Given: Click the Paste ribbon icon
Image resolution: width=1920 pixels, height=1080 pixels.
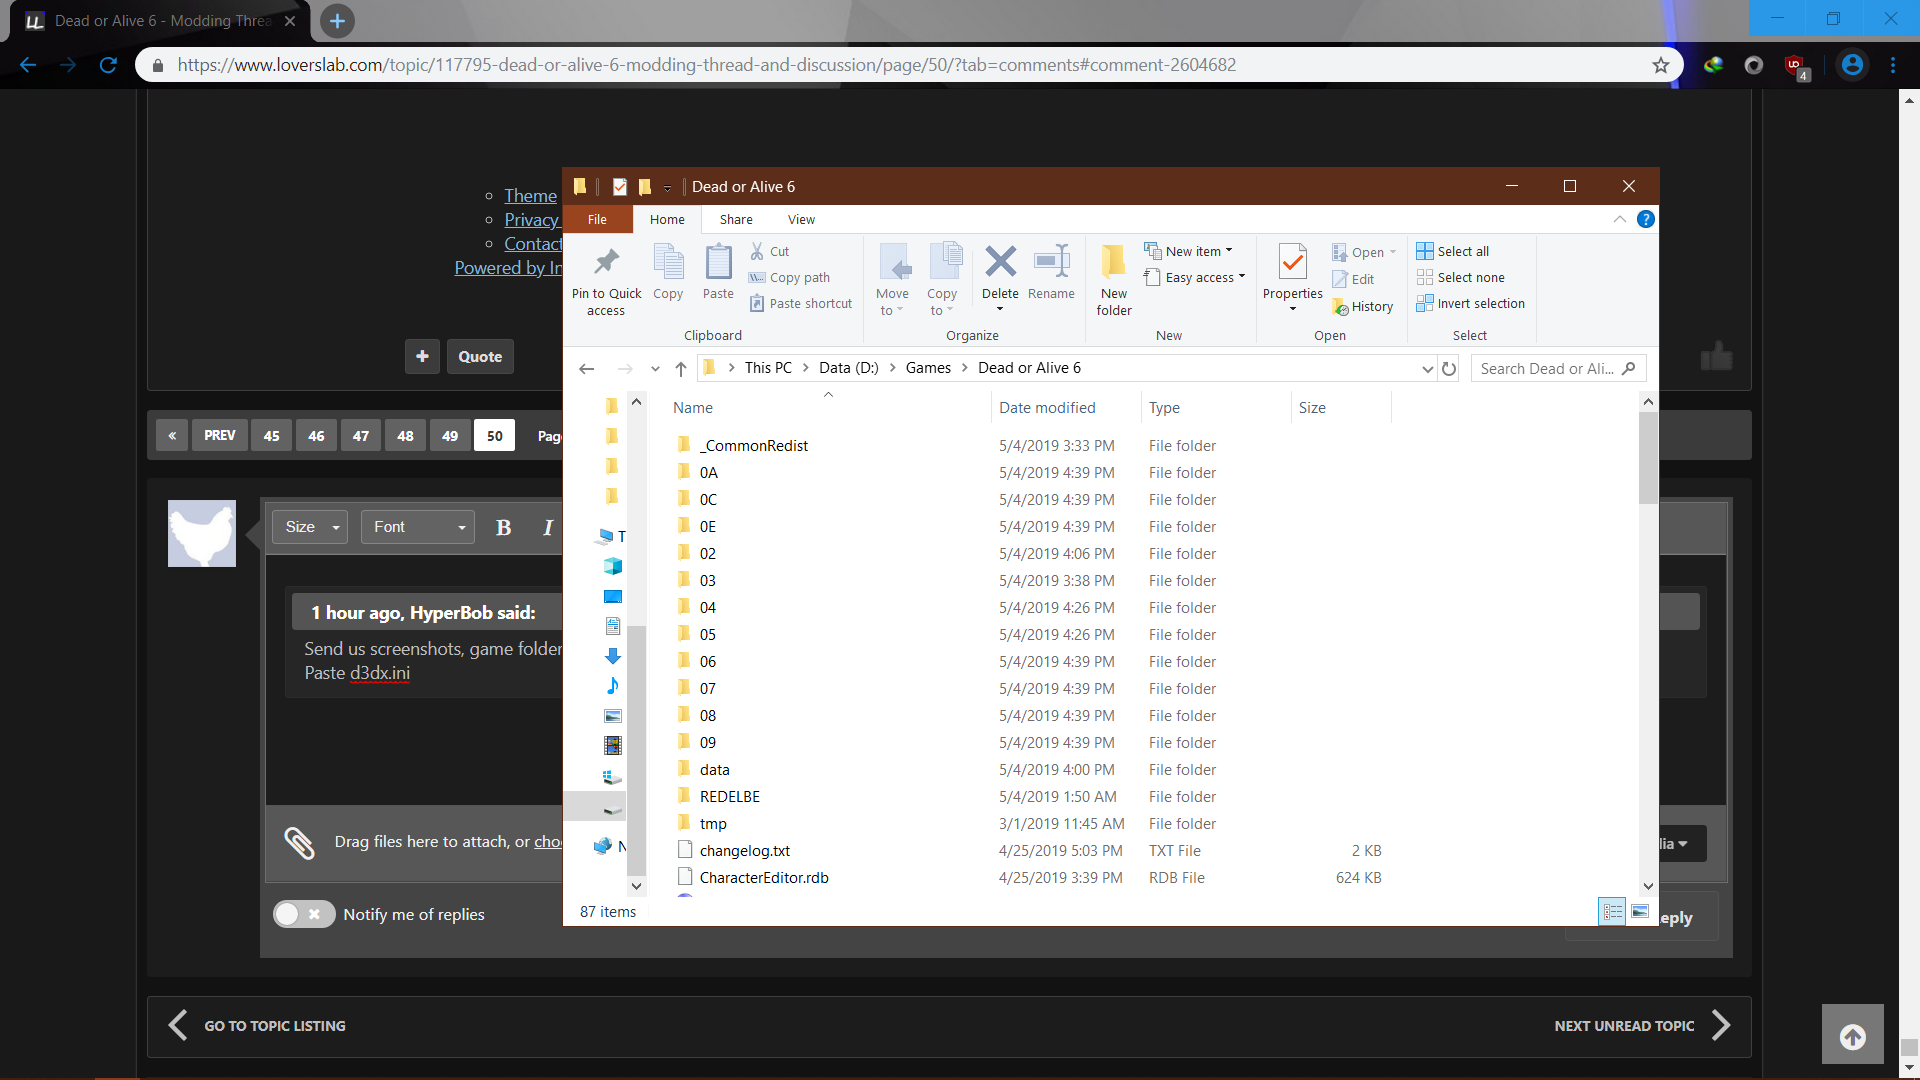Looking at the screenshot, I should [x=718, y=263].
